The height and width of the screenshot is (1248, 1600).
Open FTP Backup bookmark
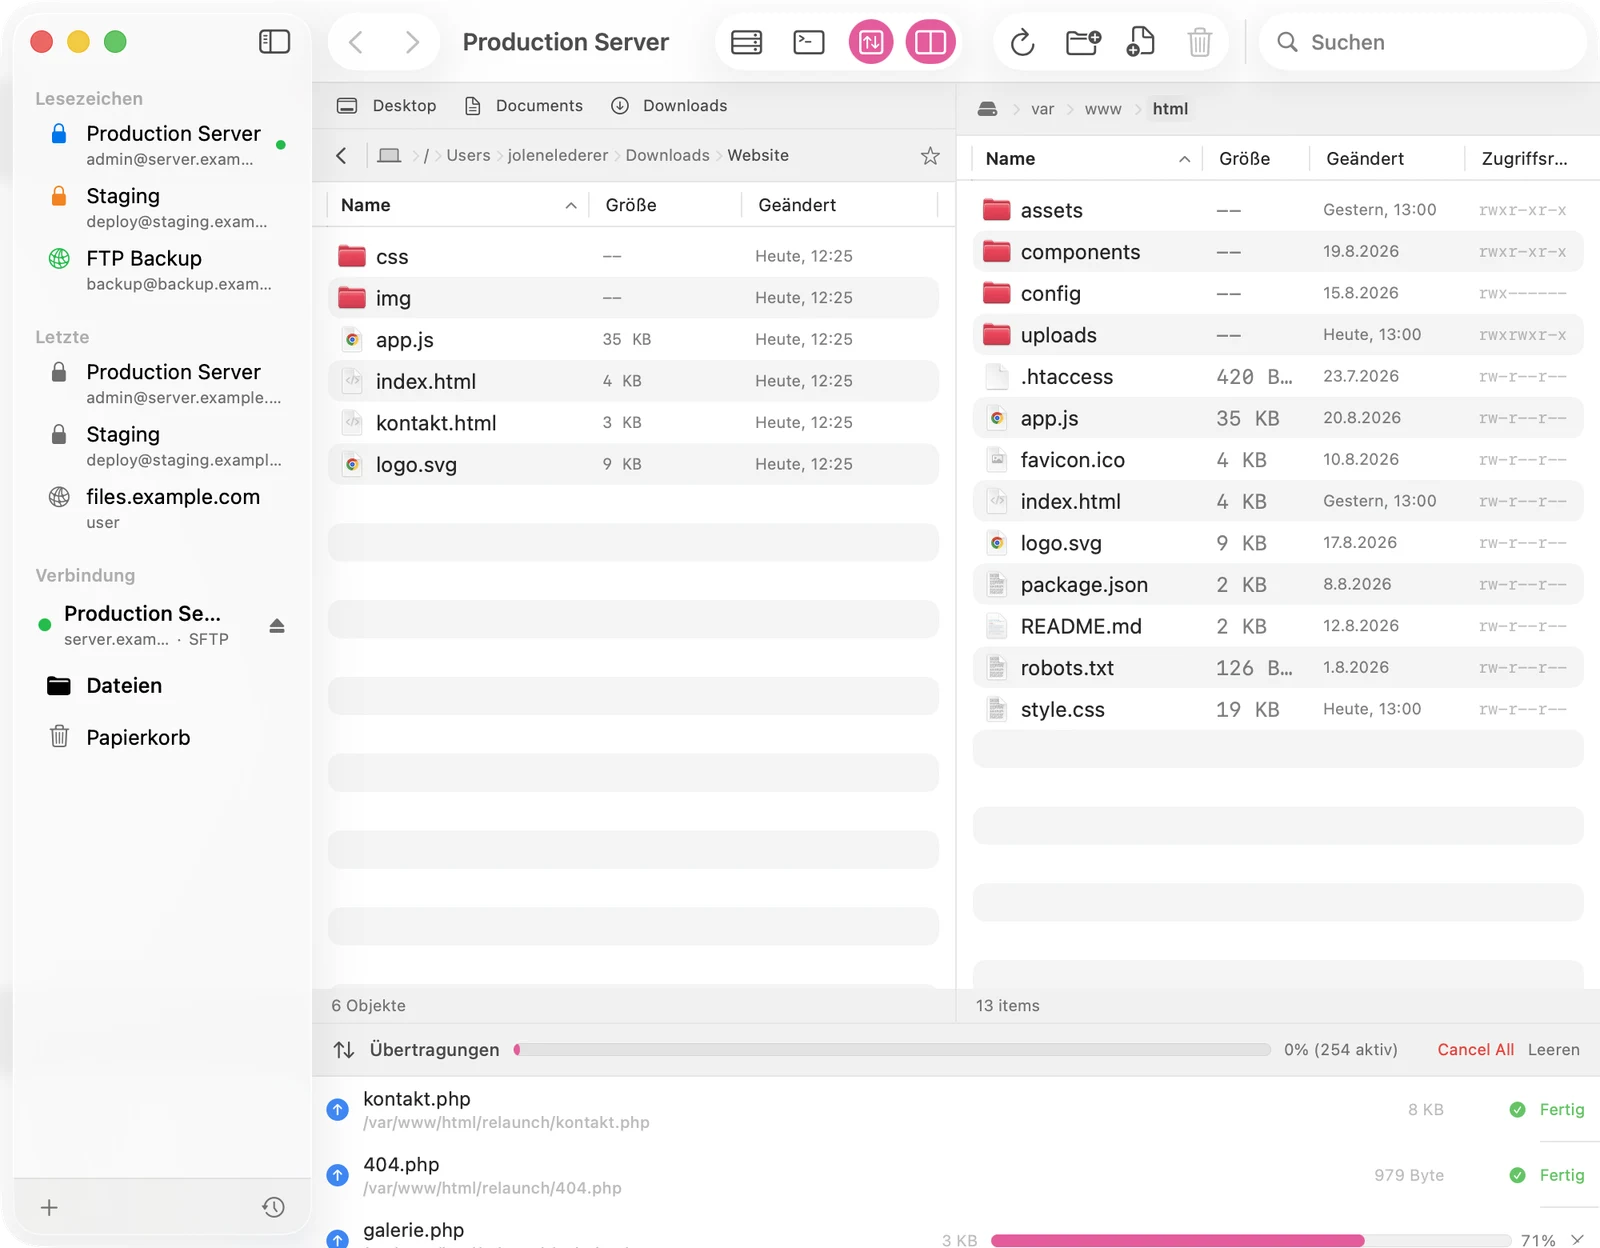coord(162,270)
